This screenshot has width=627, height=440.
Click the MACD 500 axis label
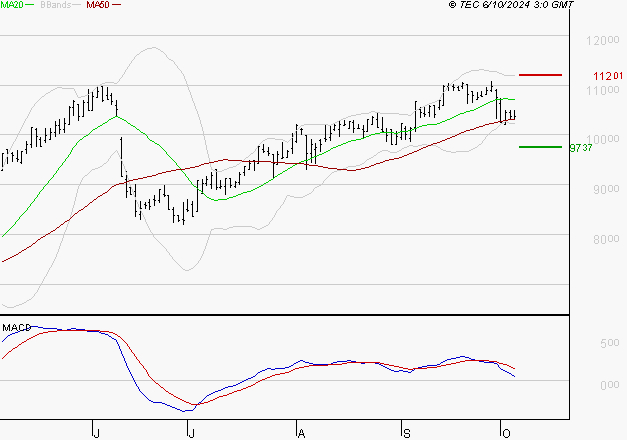click(609, 343)
